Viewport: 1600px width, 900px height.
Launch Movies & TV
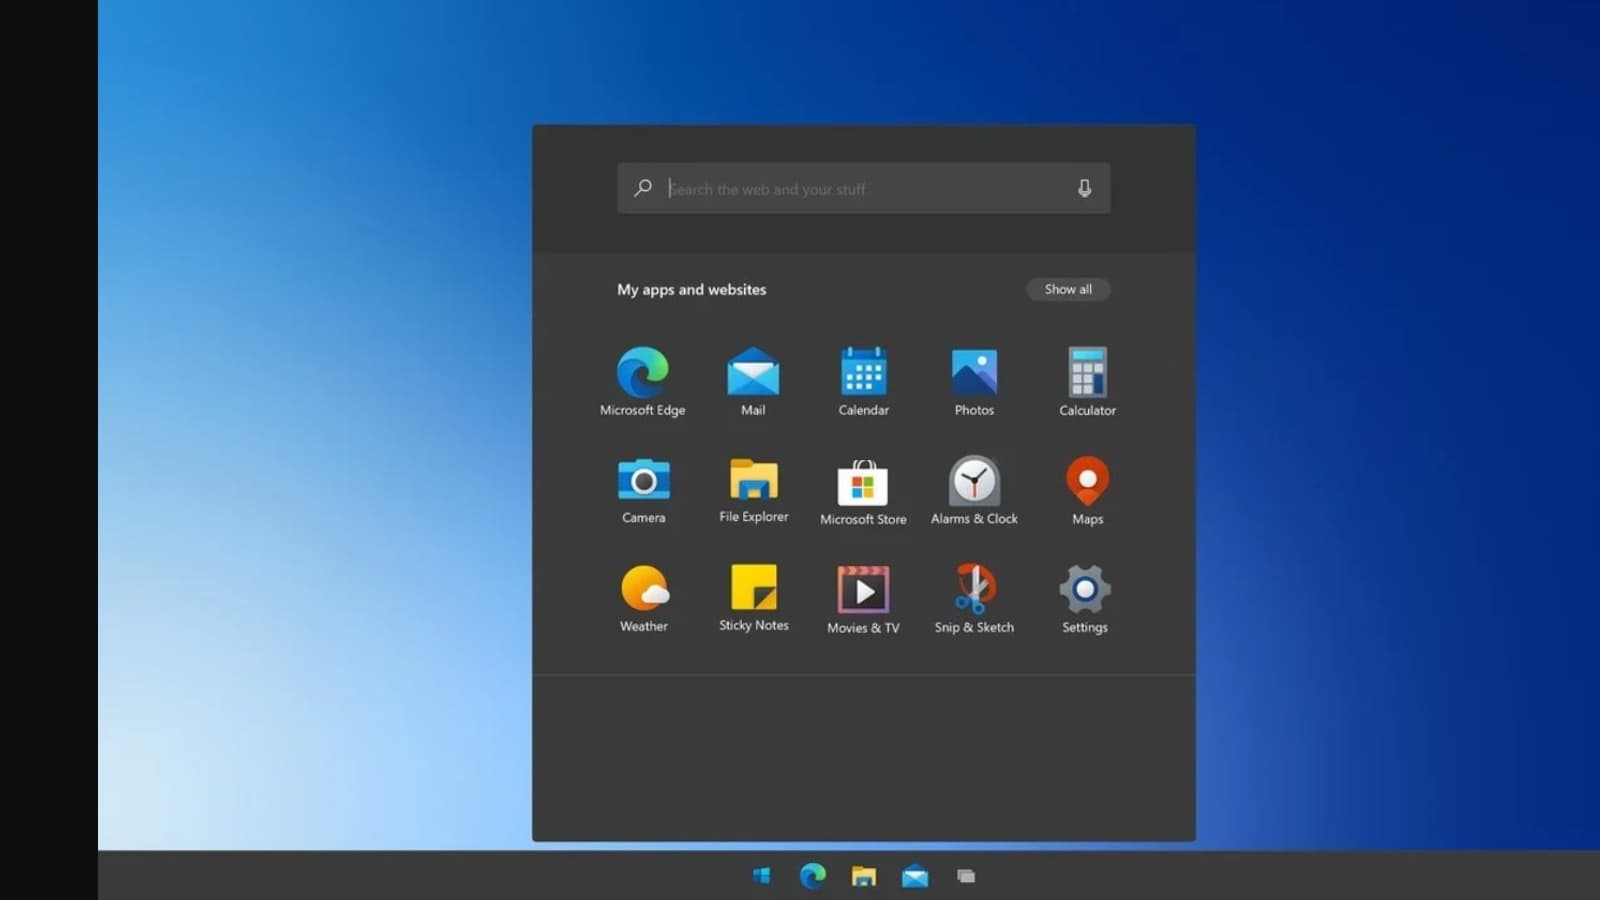pyautogui.click(x=863, y=600)
